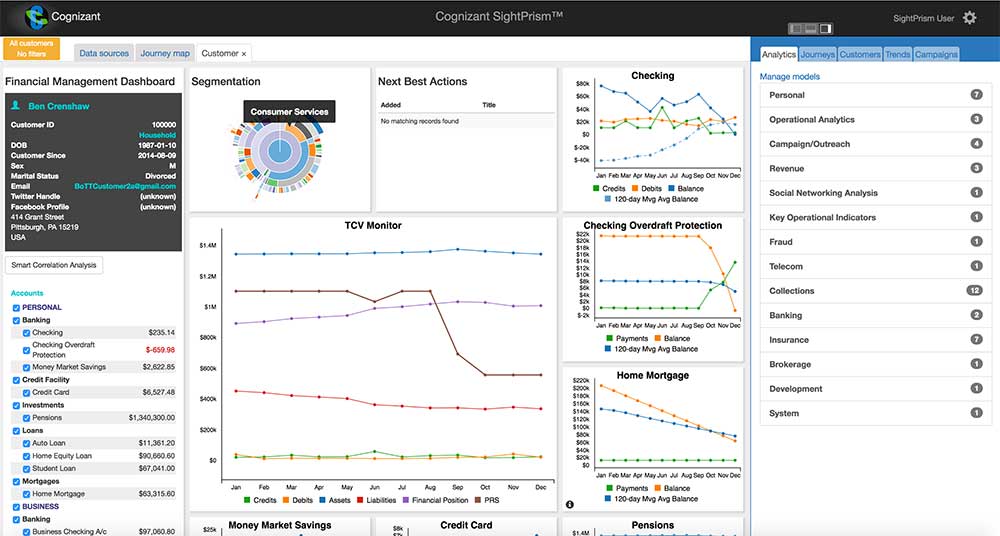The image size is (1000, 536).
Task: Close the Customer tab with x
Action: tap(244, 54)
